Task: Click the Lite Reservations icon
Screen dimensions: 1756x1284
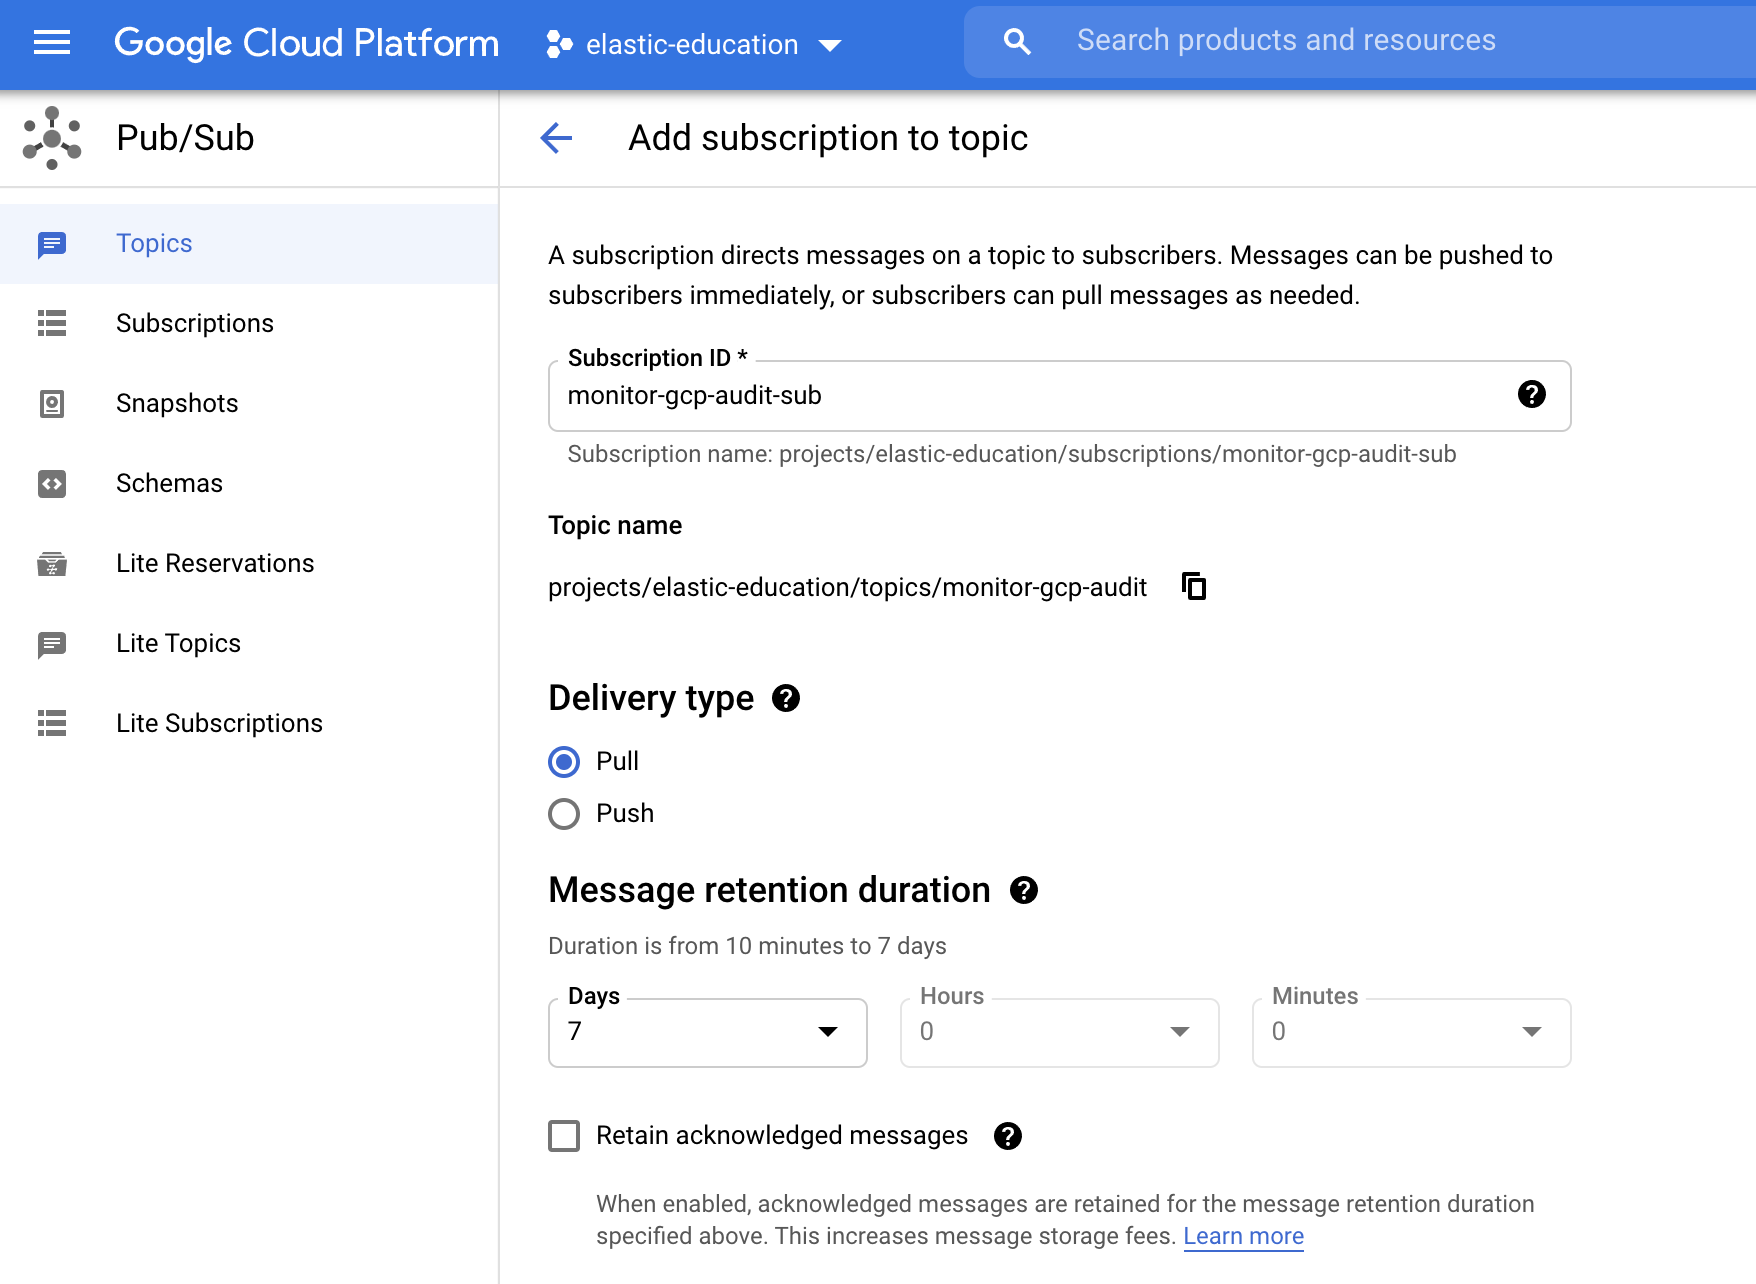Action: tap(51, 563)
